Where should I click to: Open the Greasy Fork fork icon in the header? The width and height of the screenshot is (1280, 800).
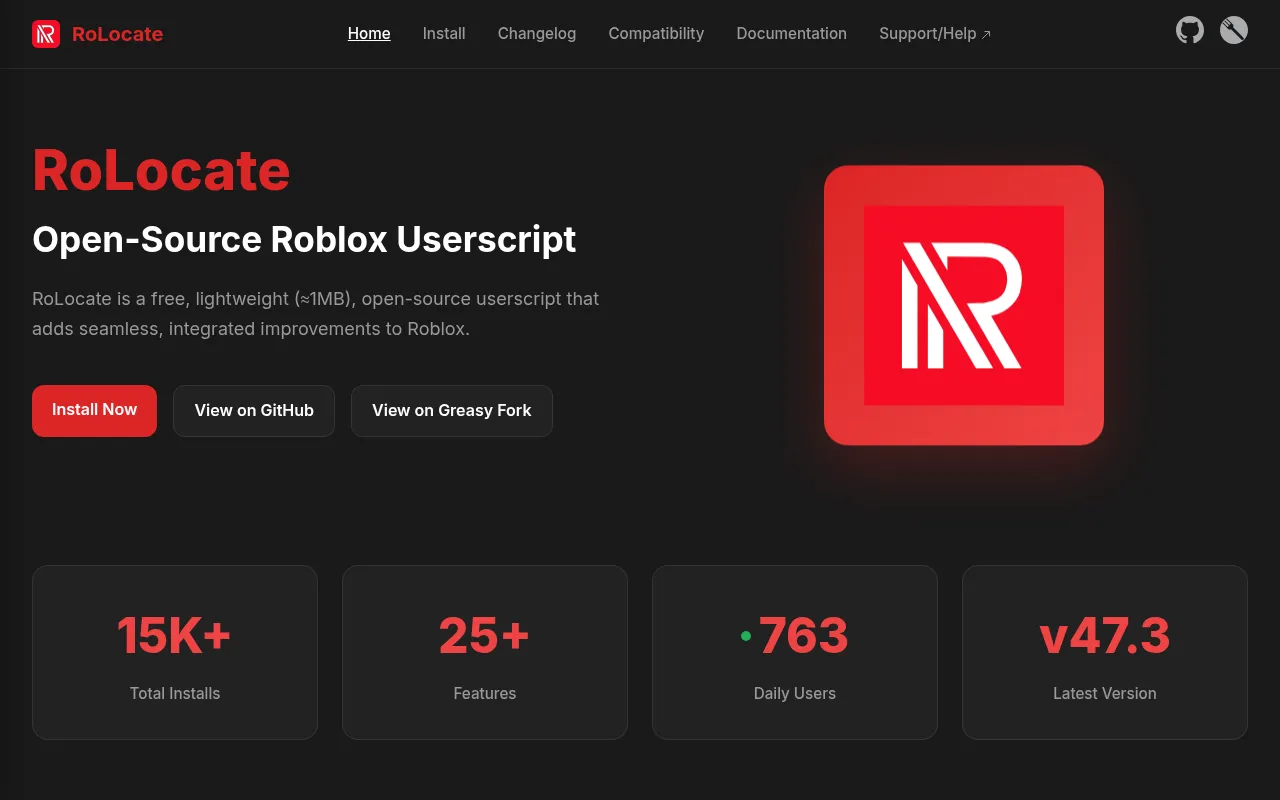point(1234,31)
